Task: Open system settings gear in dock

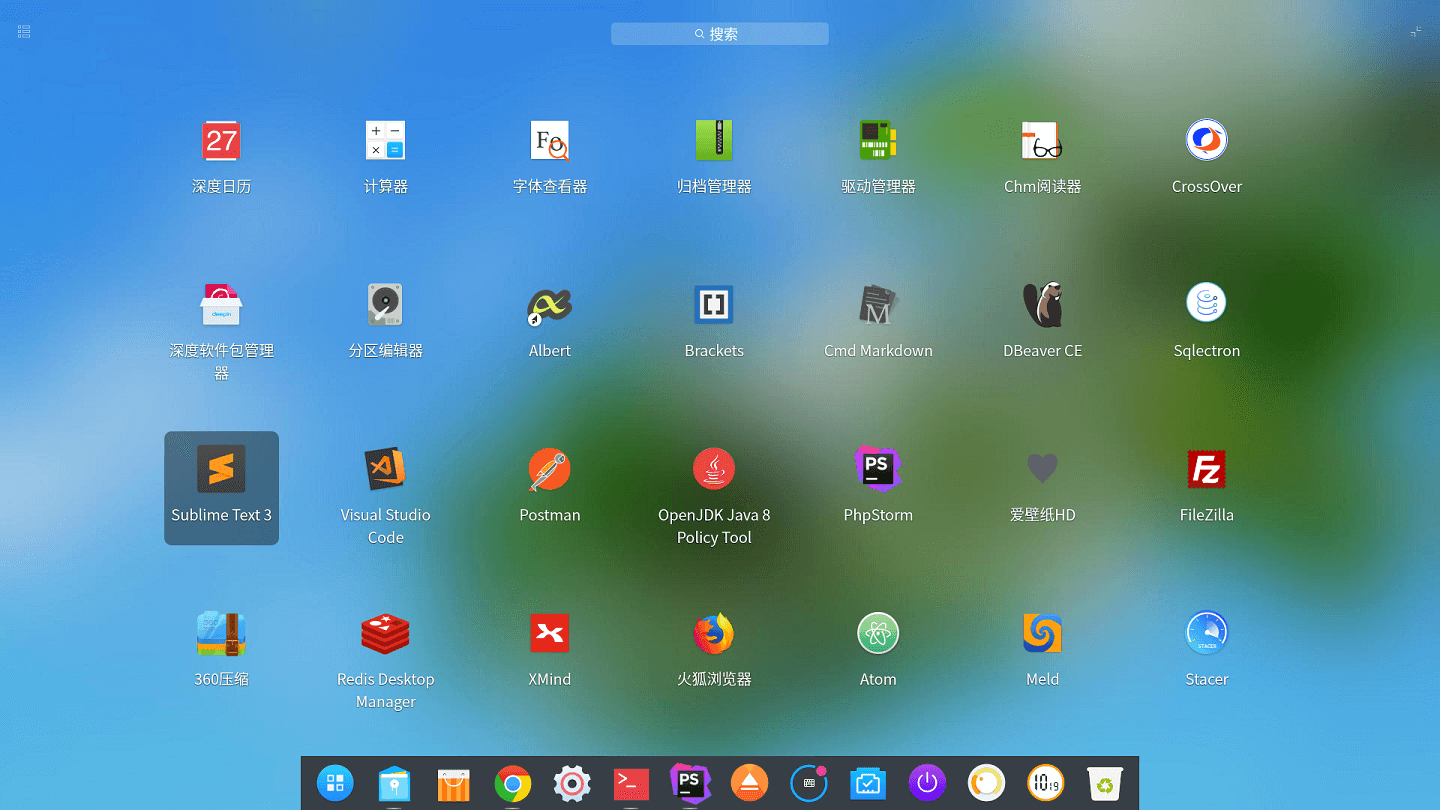Action: click(x=572, y=784)
